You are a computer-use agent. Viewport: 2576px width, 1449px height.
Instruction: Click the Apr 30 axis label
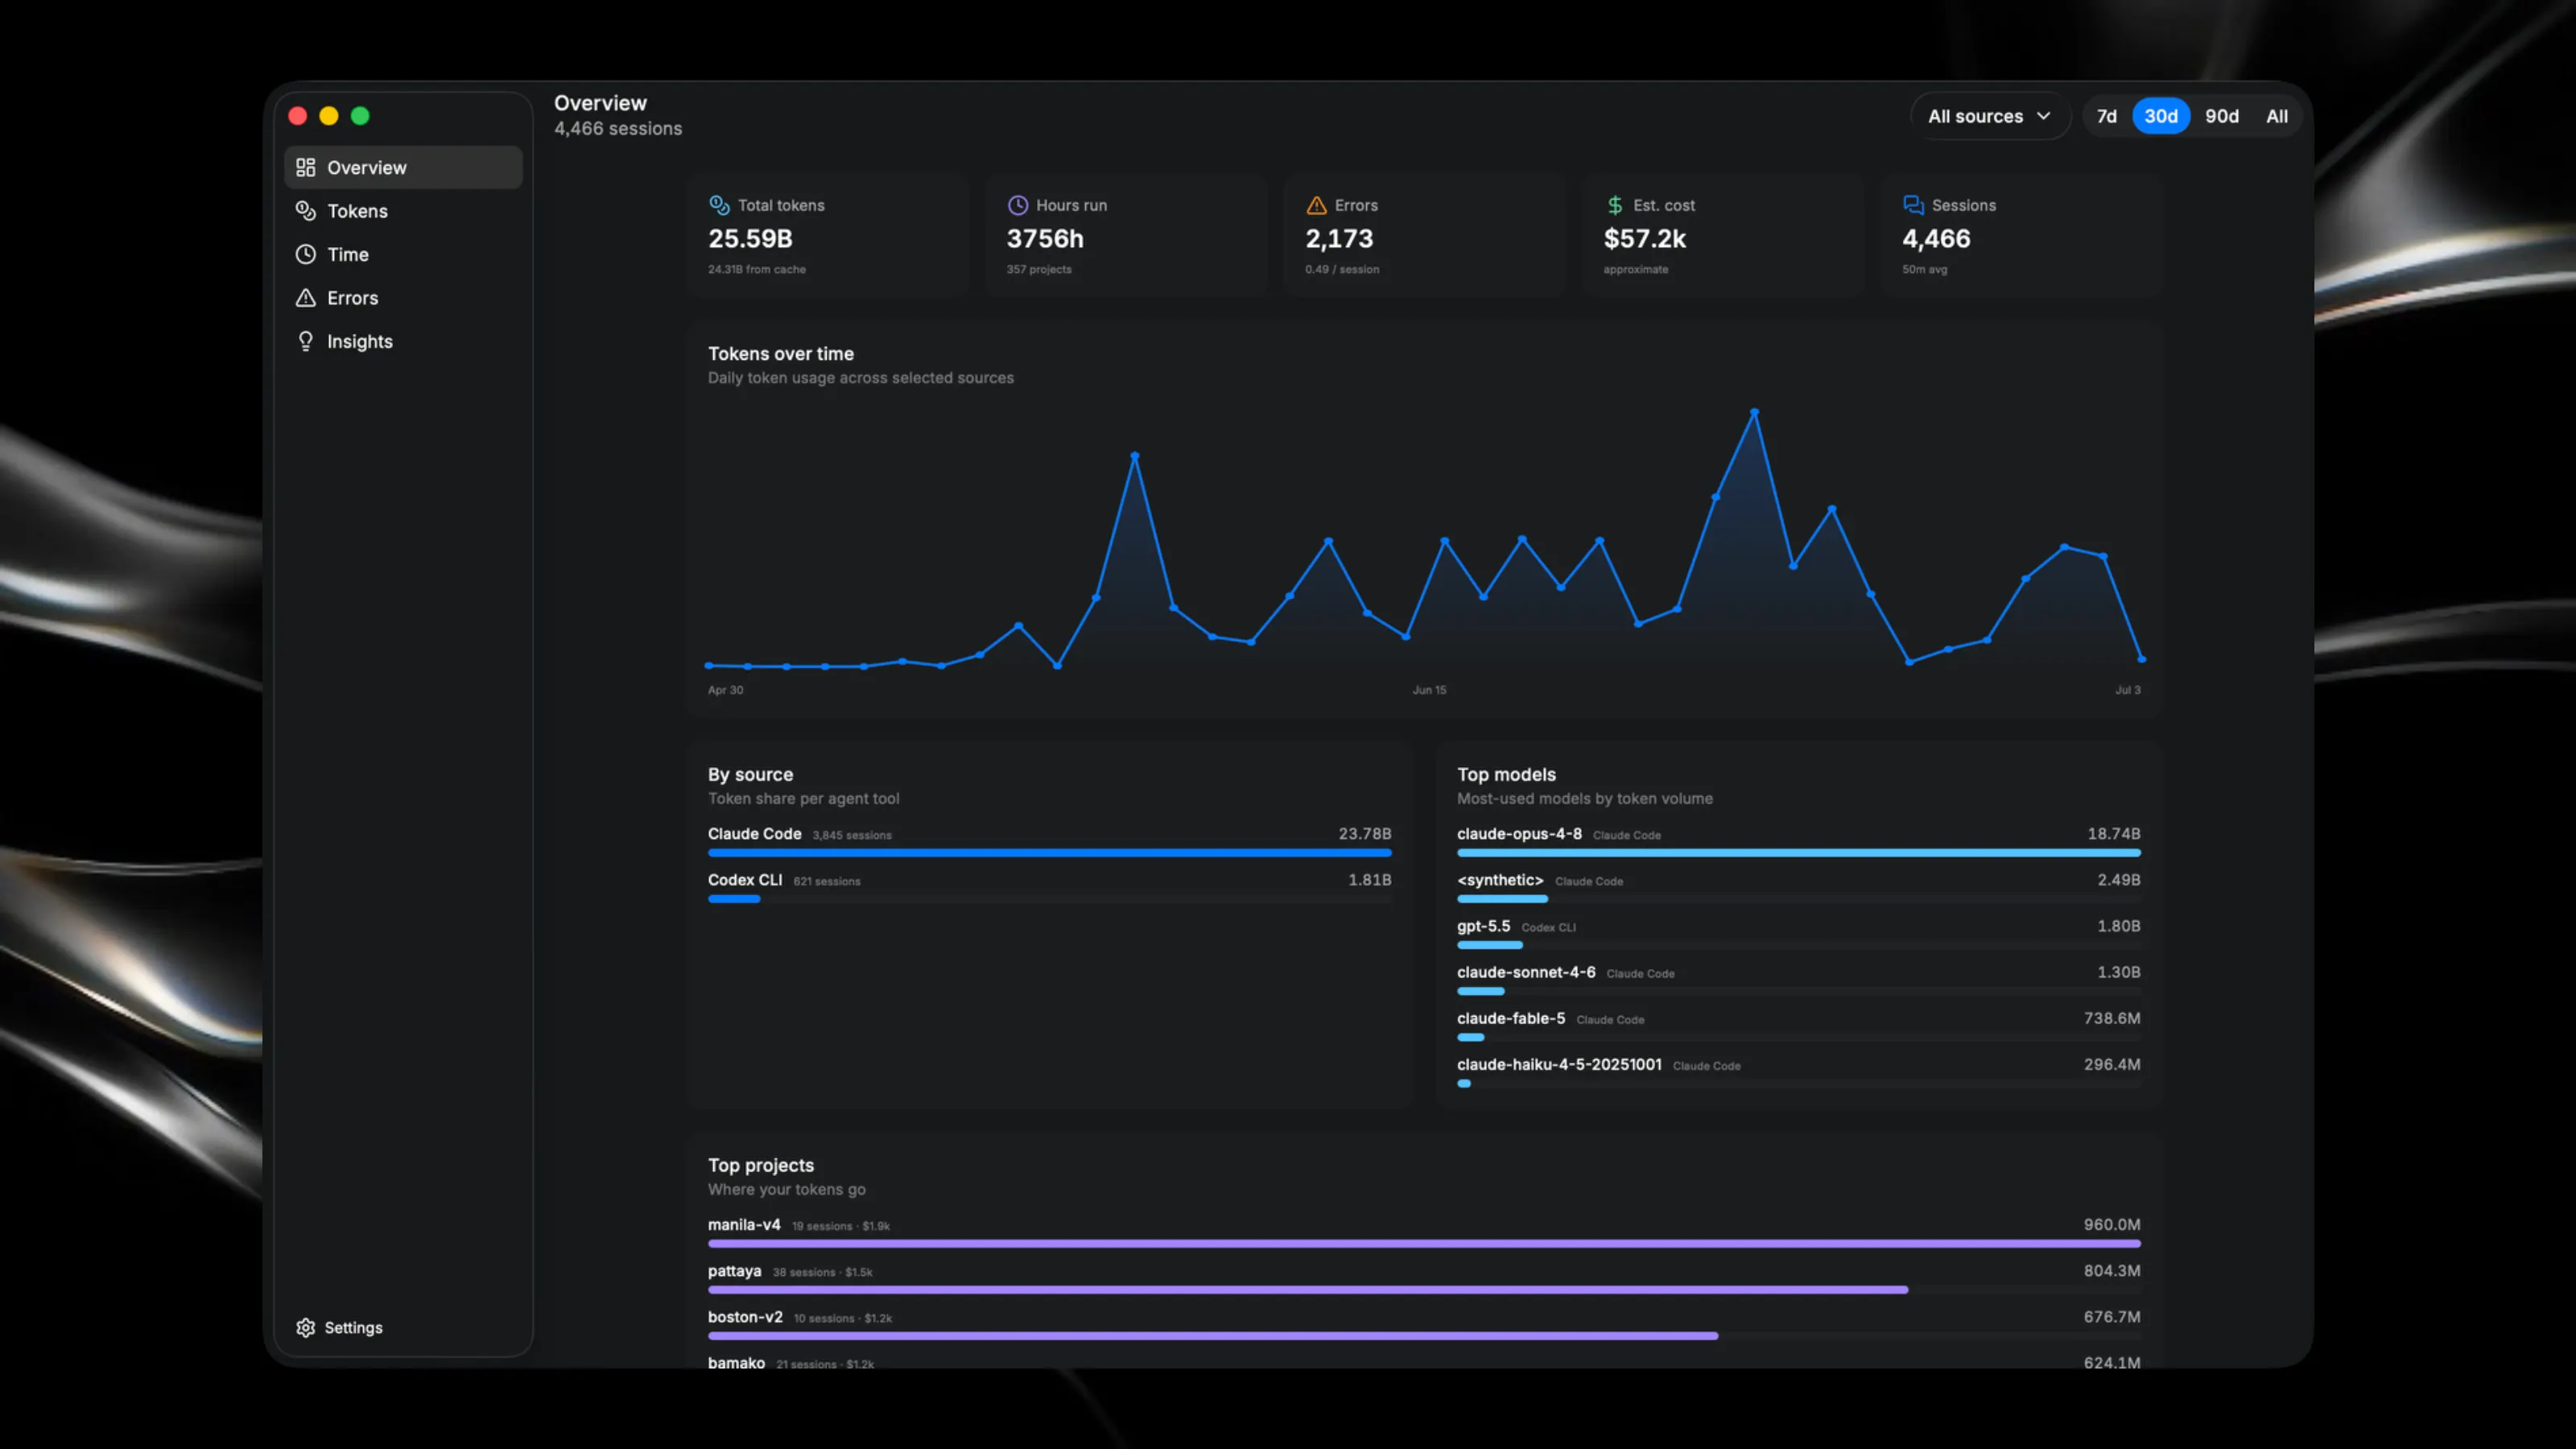pyautogui.click(x=725, y=690)
